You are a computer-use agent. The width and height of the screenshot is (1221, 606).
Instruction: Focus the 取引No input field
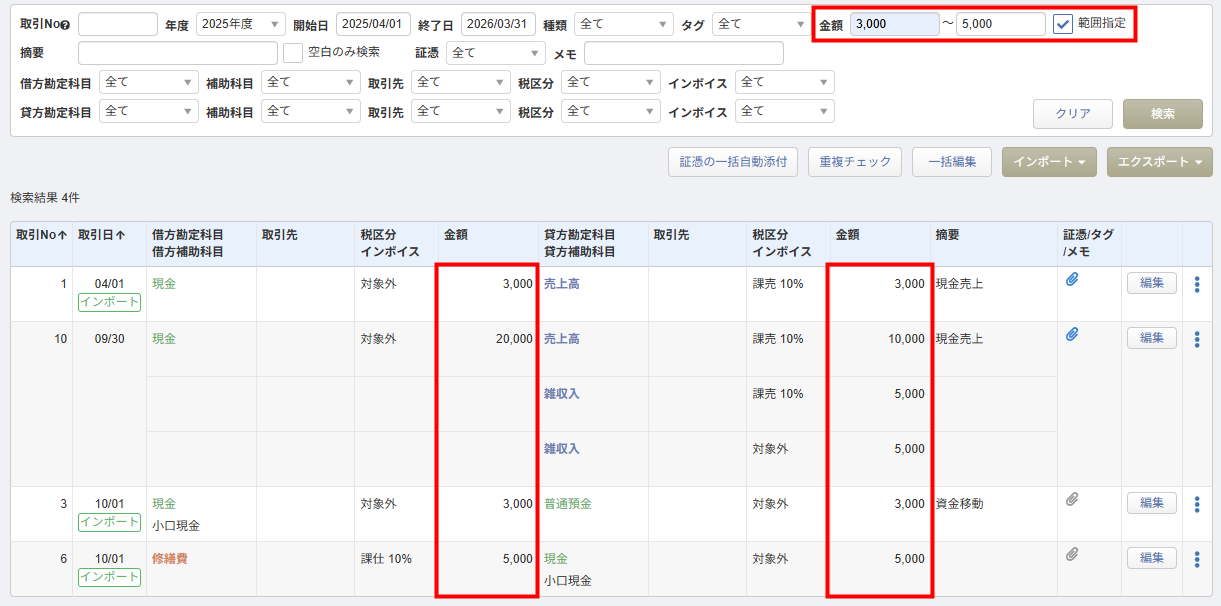pyautogui.click(x=118, y=24)
